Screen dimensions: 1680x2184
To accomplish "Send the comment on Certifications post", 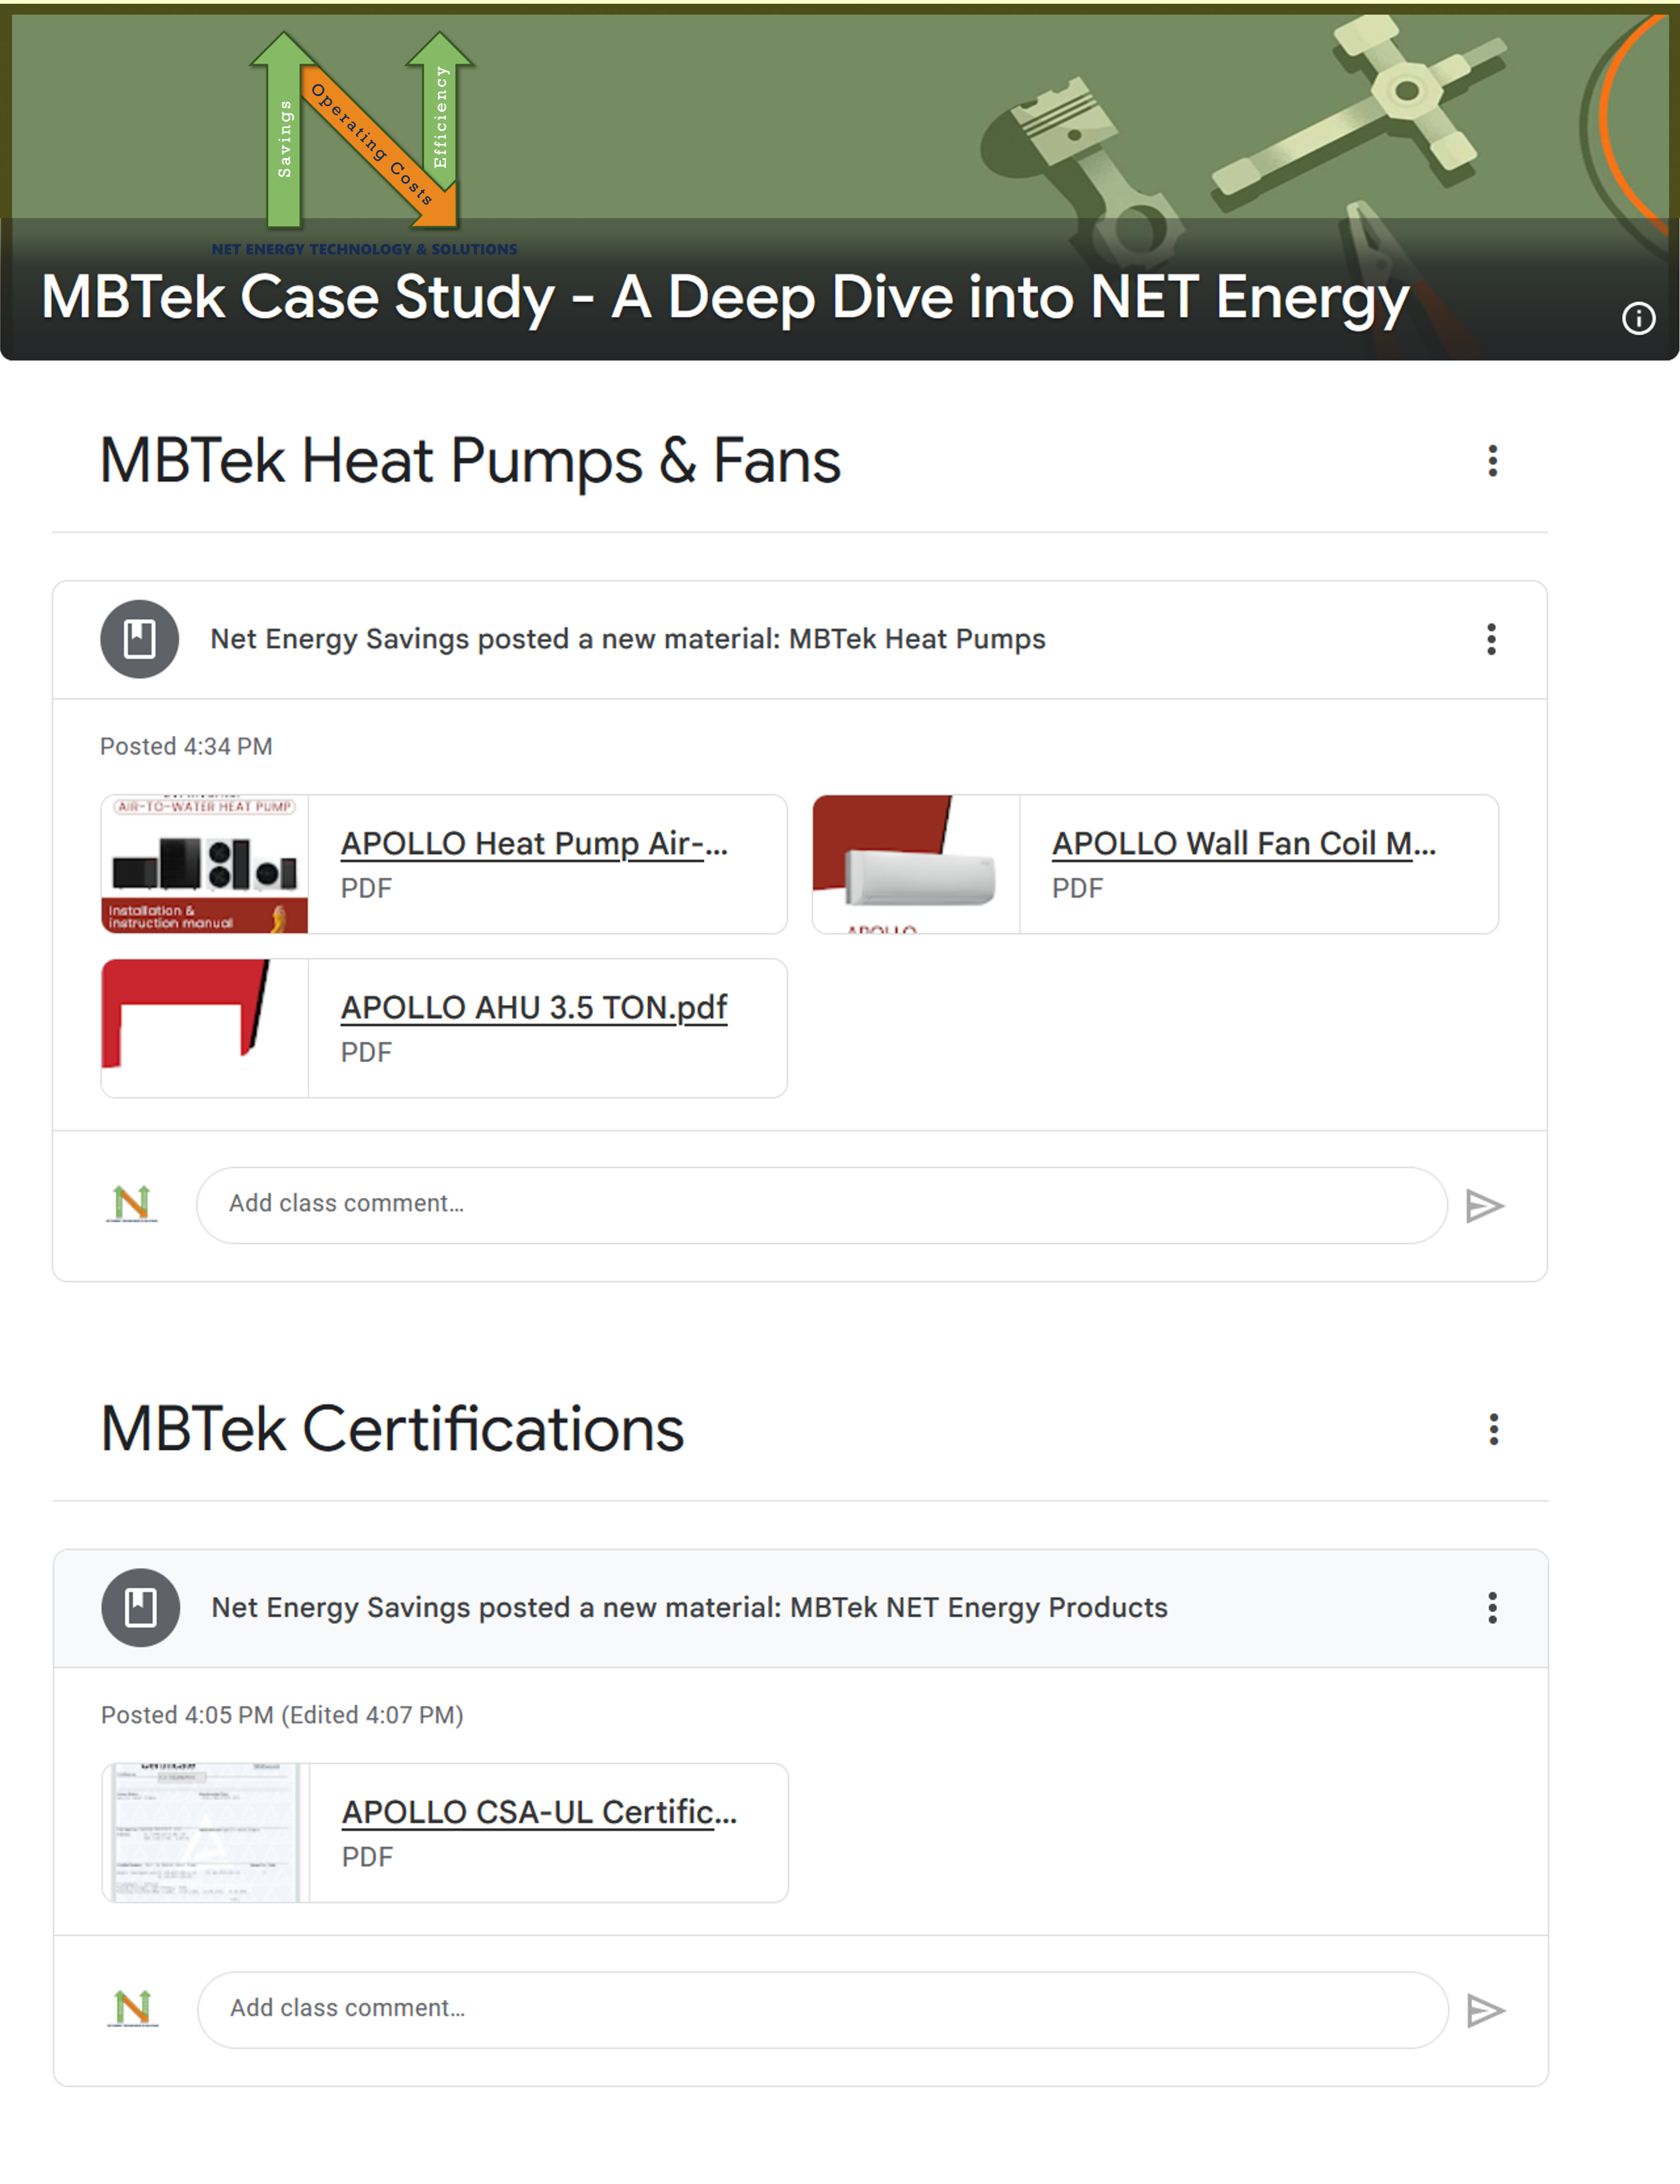I will click(x=1485, y=2011).
